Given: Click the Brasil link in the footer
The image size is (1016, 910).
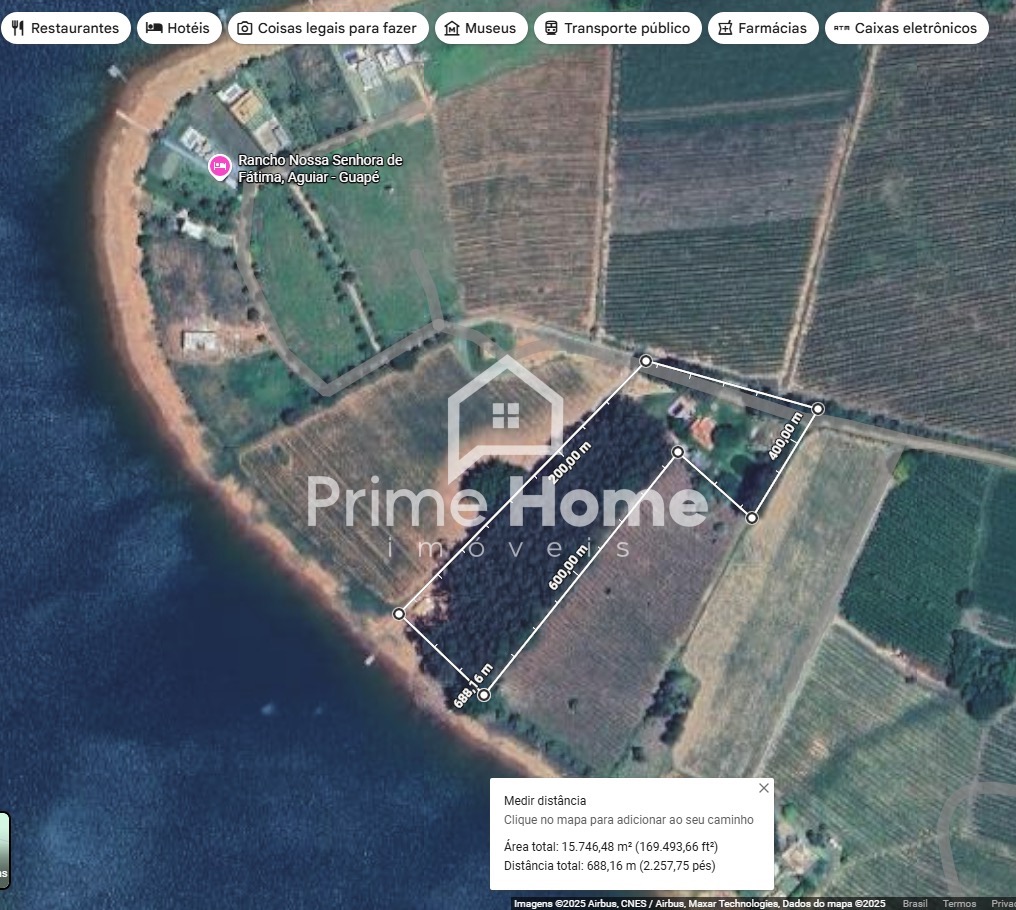Looking at the screenshot, I should pos(914,904).
